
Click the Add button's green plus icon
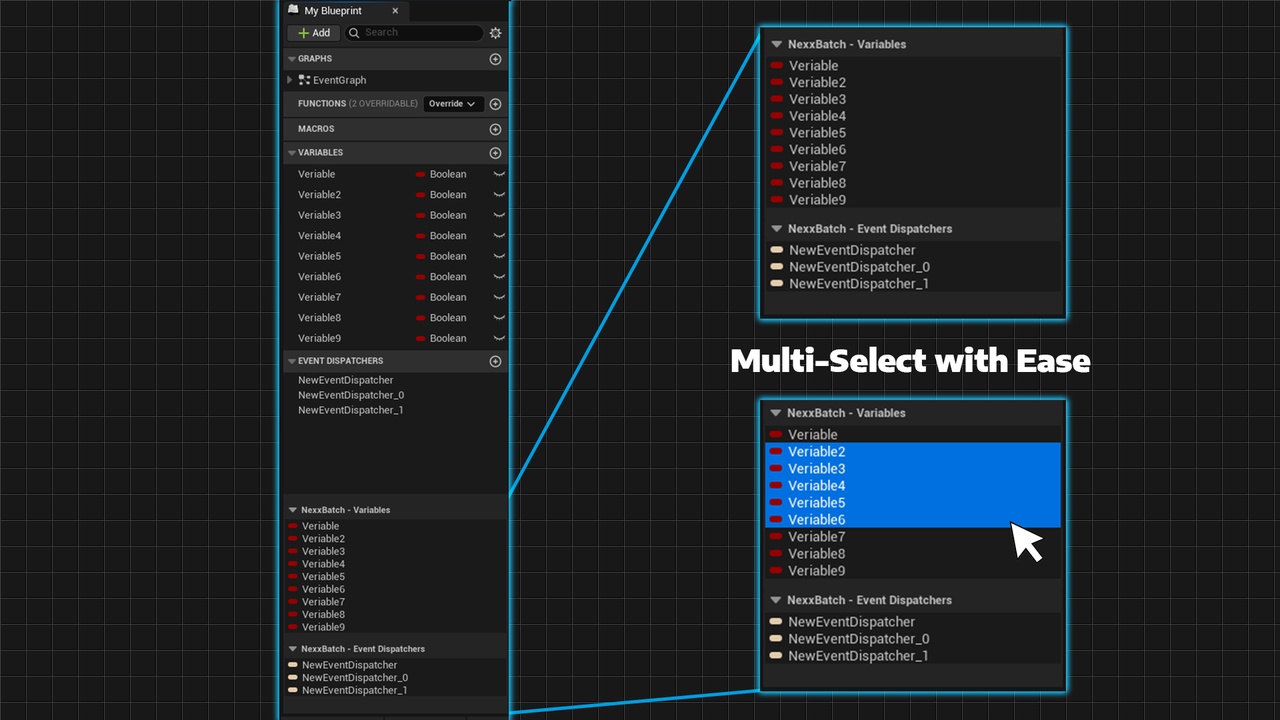click(x=303, y=33)
